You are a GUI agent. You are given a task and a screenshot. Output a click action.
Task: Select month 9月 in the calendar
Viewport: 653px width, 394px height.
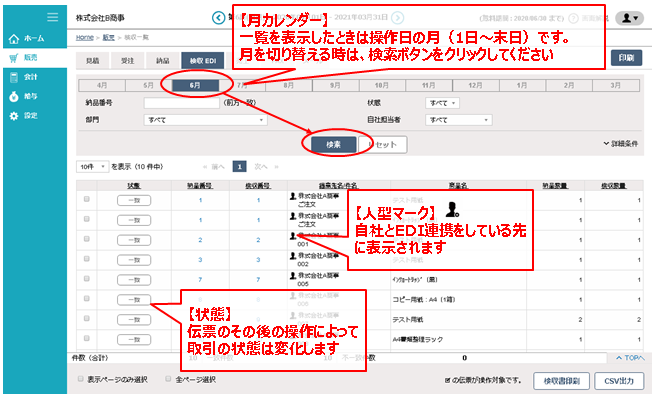[335, 85]
